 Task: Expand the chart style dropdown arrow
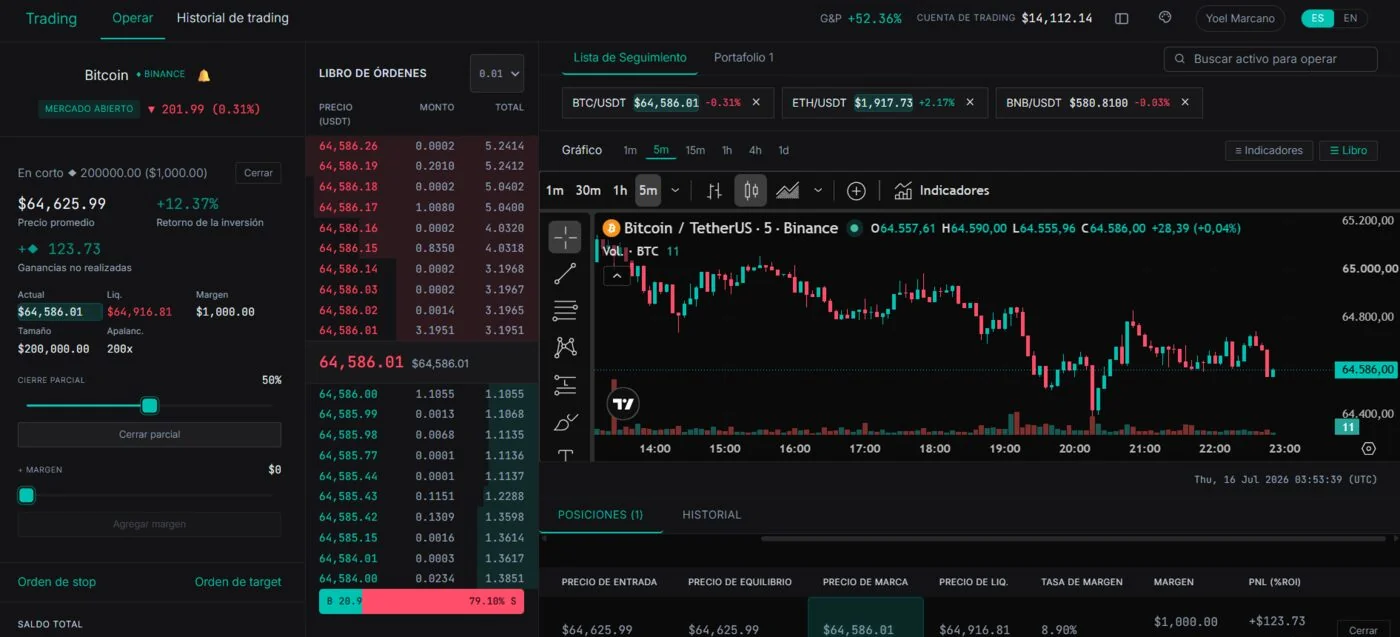[818, 190]
